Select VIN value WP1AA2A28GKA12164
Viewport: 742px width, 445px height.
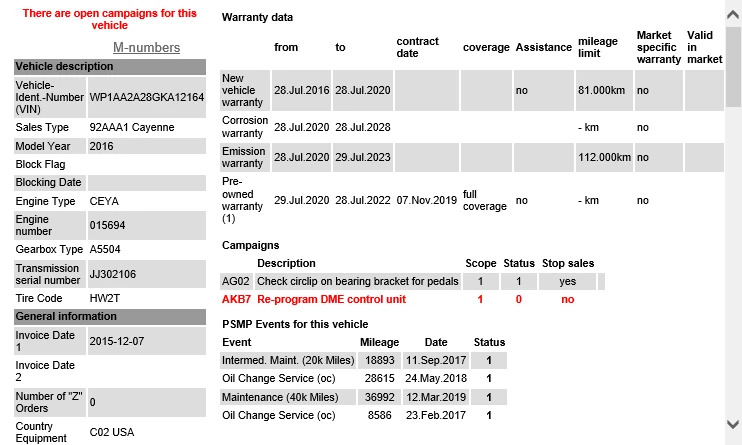(147, 97)
